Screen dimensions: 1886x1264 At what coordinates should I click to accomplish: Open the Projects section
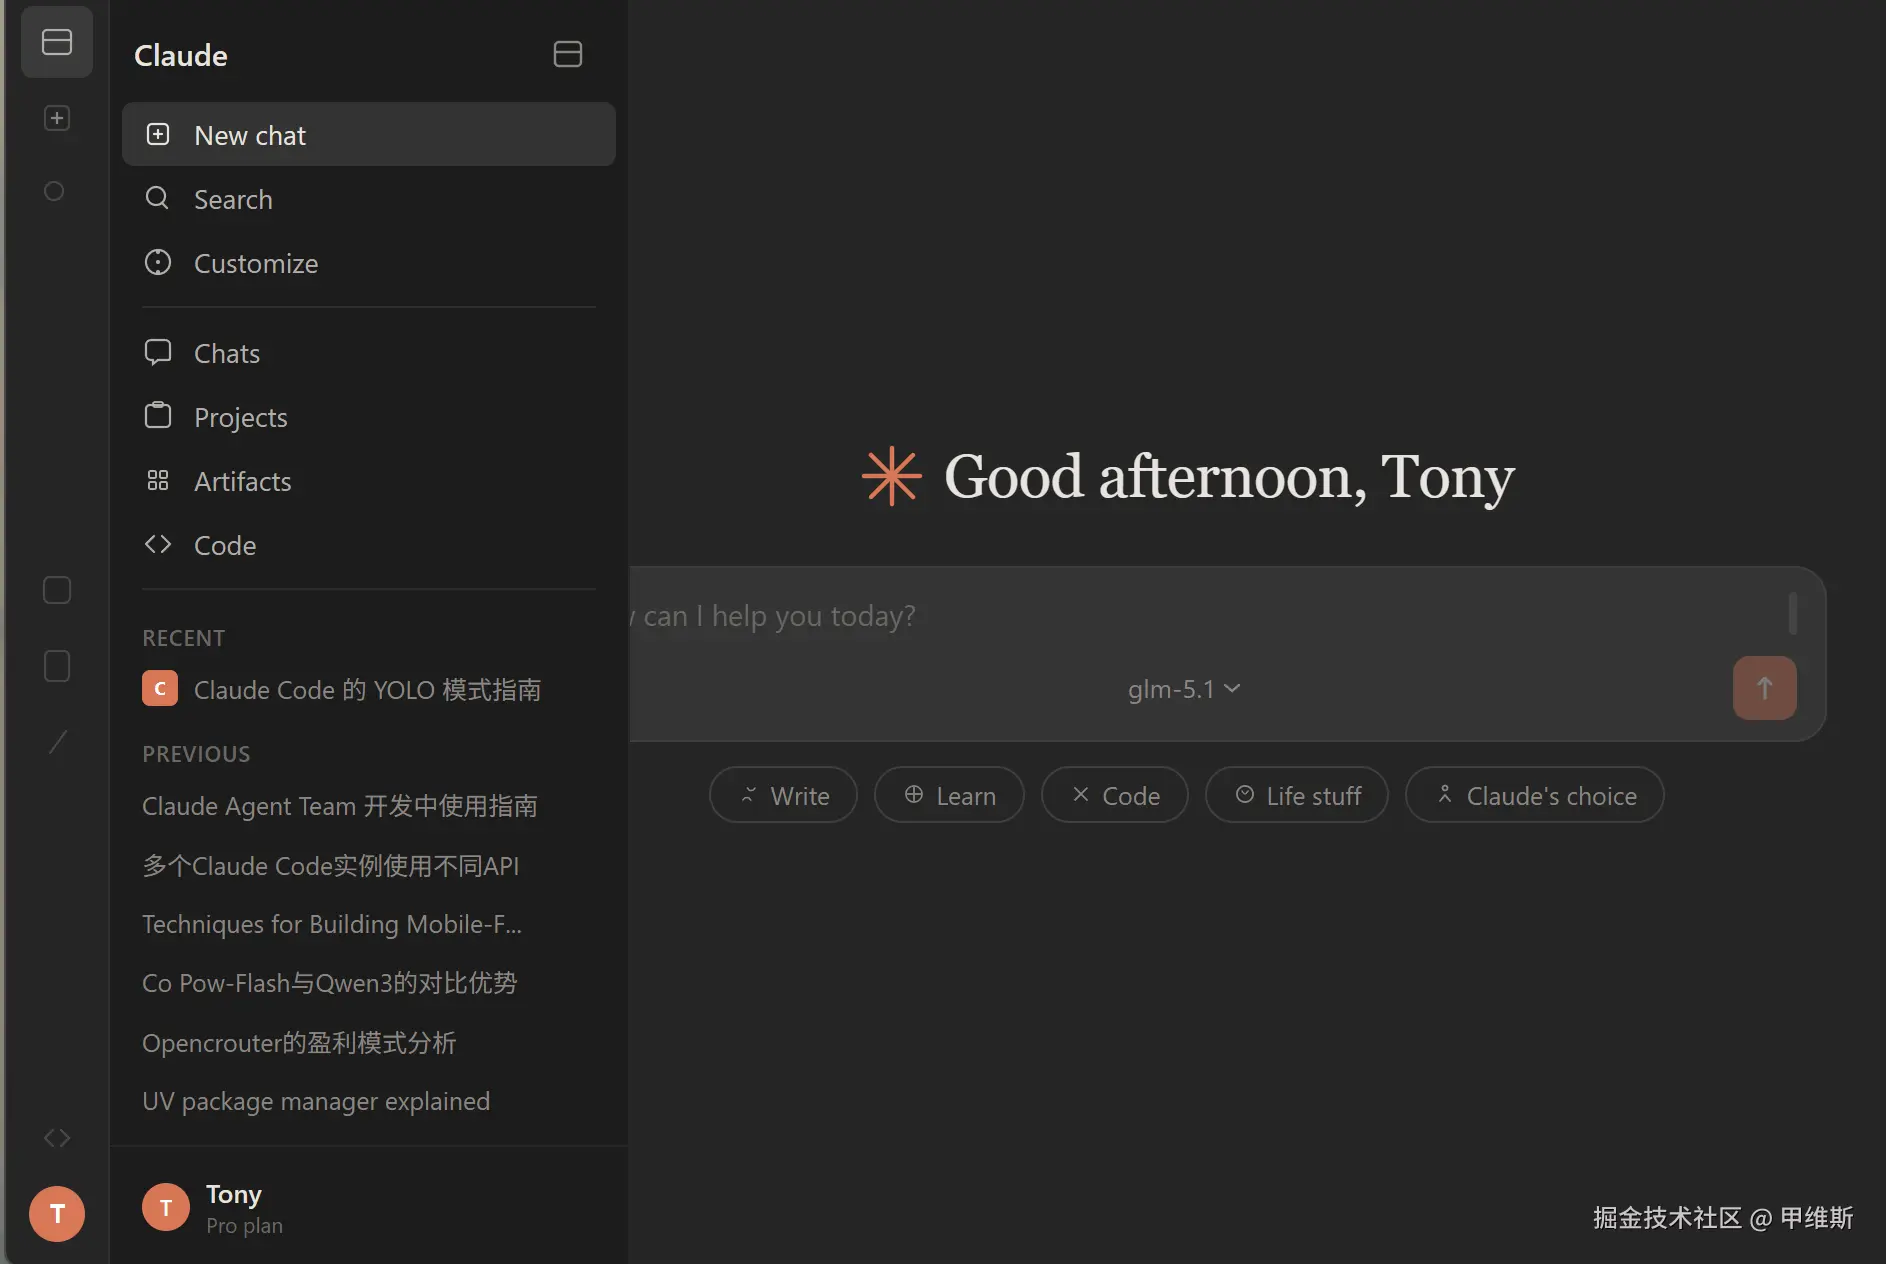pos(369,417)
